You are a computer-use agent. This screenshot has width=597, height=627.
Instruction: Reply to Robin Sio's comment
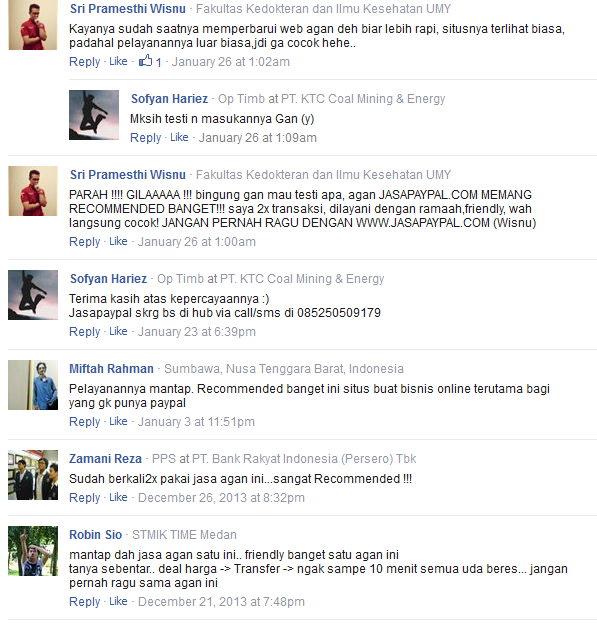[84, 601]
